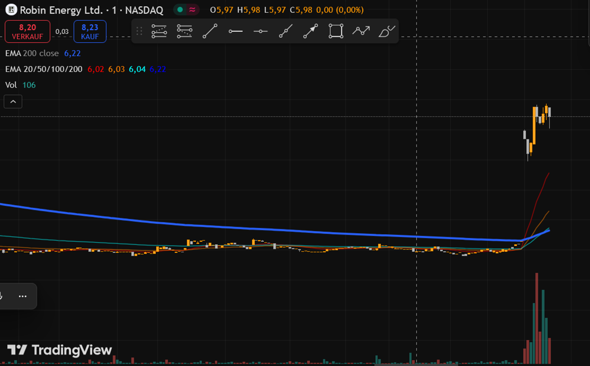The image size is (590, 366).
Task: Collapse the indicator legend with chevron
Action: tap(13, 102)
